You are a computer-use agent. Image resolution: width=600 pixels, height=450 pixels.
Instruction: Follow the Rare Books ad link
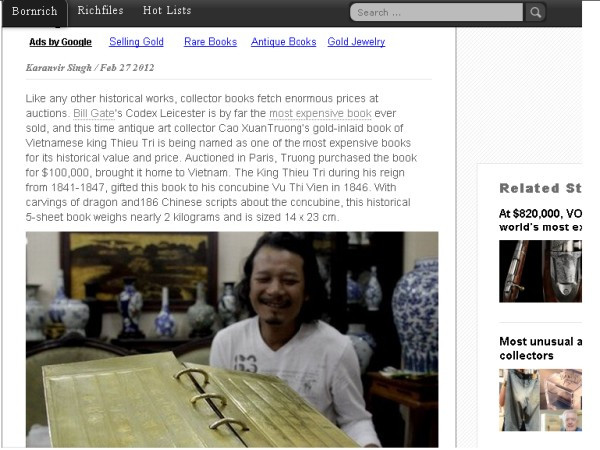210,42
